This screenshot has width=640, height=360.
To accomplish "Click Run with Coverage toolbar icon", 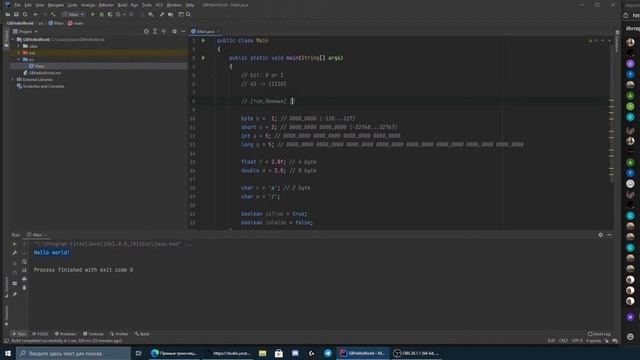I will 110,14.
